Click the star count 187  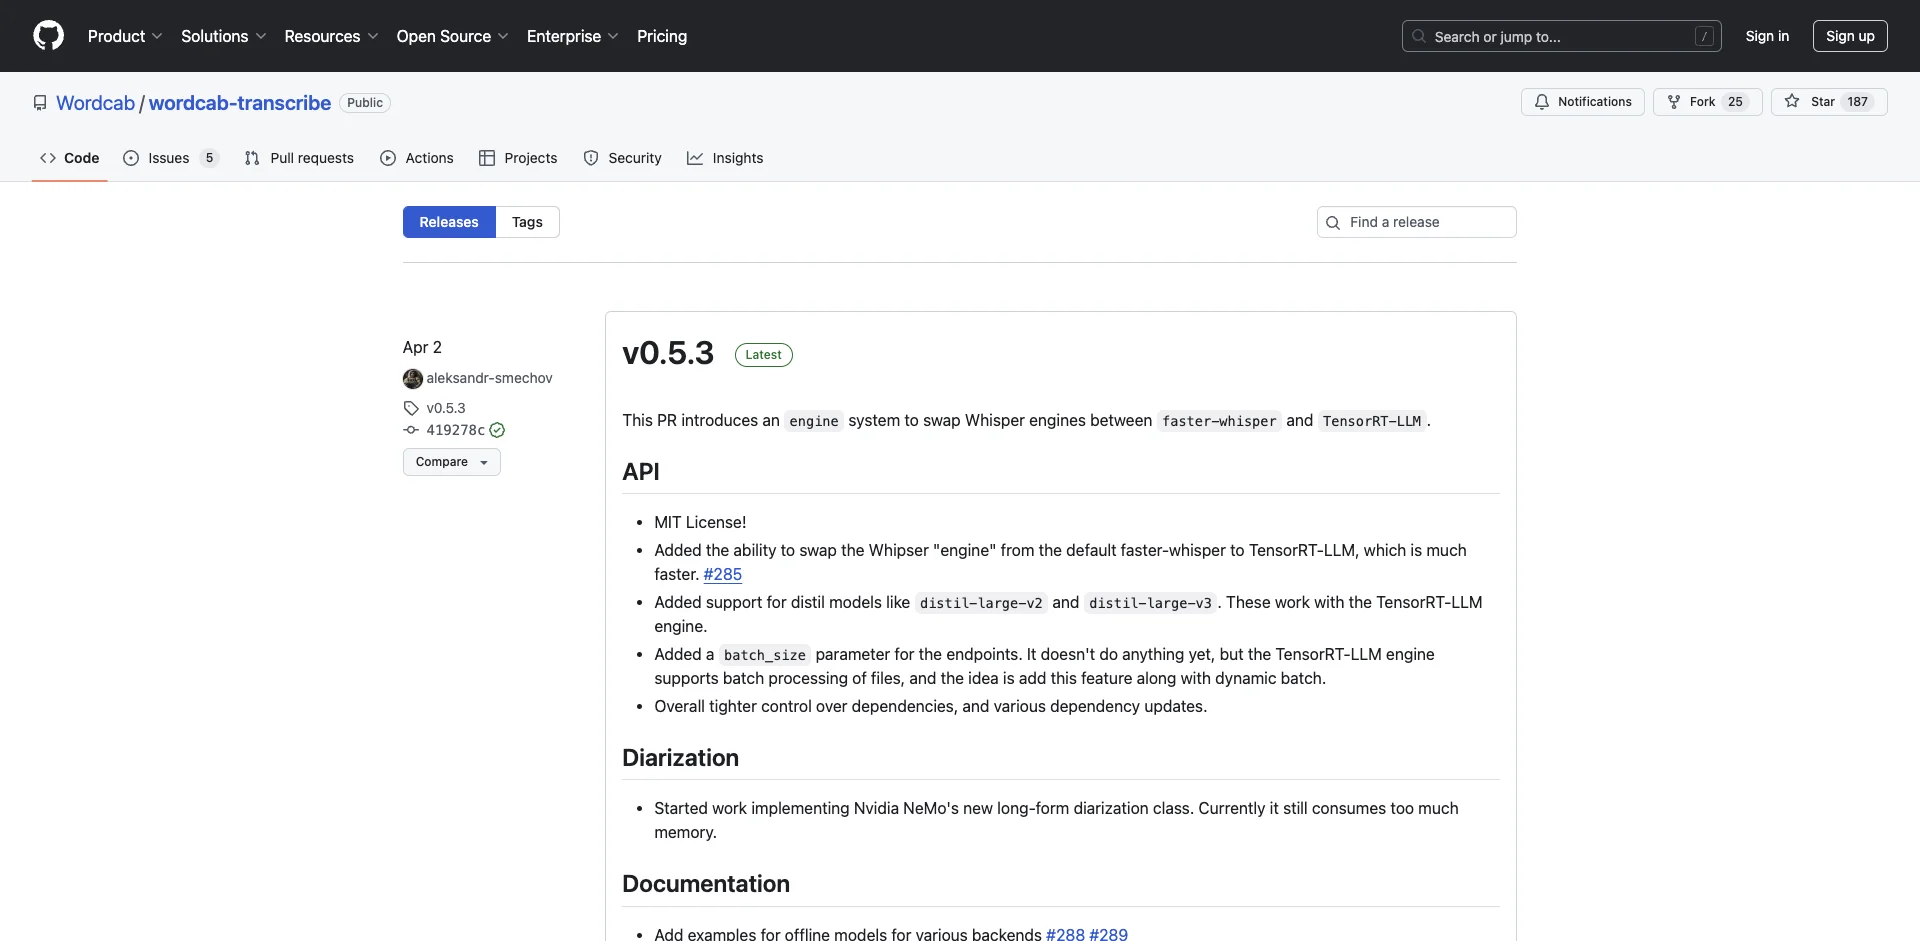click(1857, 102)
